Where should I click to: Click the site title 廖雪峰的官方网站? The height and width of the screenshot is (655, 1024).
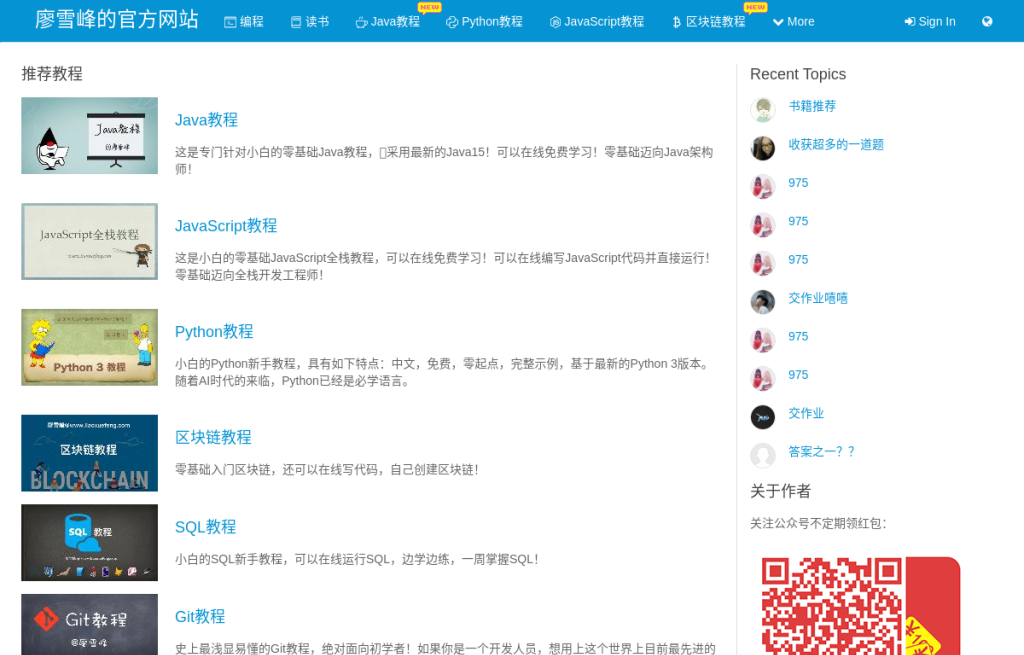[x=117, y=20]
